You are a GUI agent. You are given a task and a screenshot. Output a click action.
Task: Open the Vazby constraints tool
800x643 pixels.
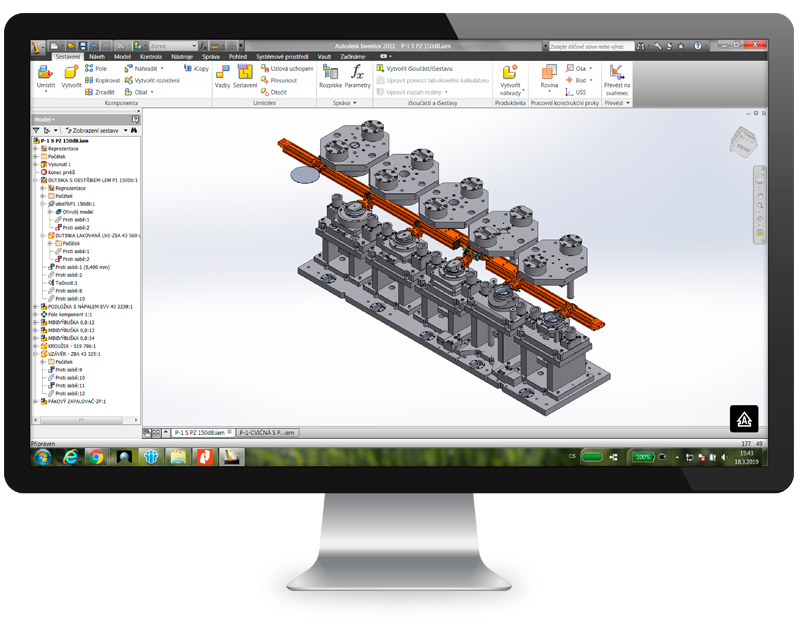[223, 76]
